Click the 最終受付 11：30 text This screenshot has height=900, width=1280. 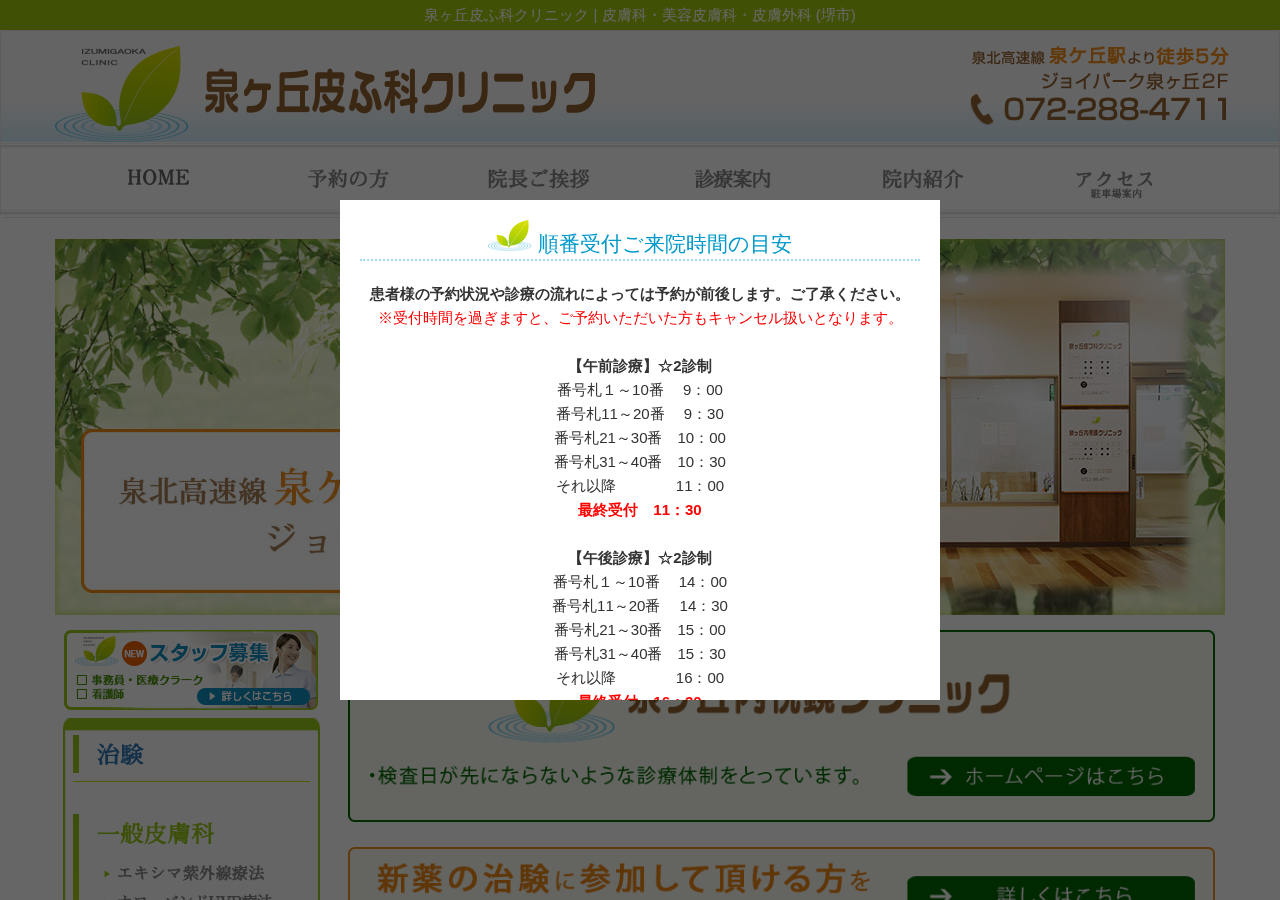click(640, 510)
